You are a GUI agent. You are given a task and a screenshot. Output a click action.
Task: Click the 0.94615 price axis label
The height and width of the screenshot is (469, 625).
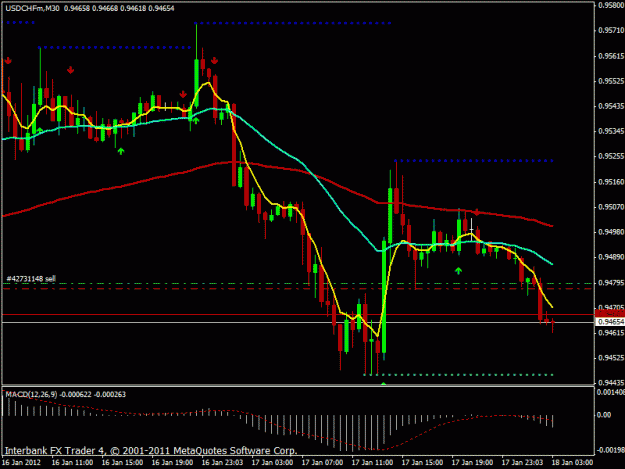tap(611, 333)
